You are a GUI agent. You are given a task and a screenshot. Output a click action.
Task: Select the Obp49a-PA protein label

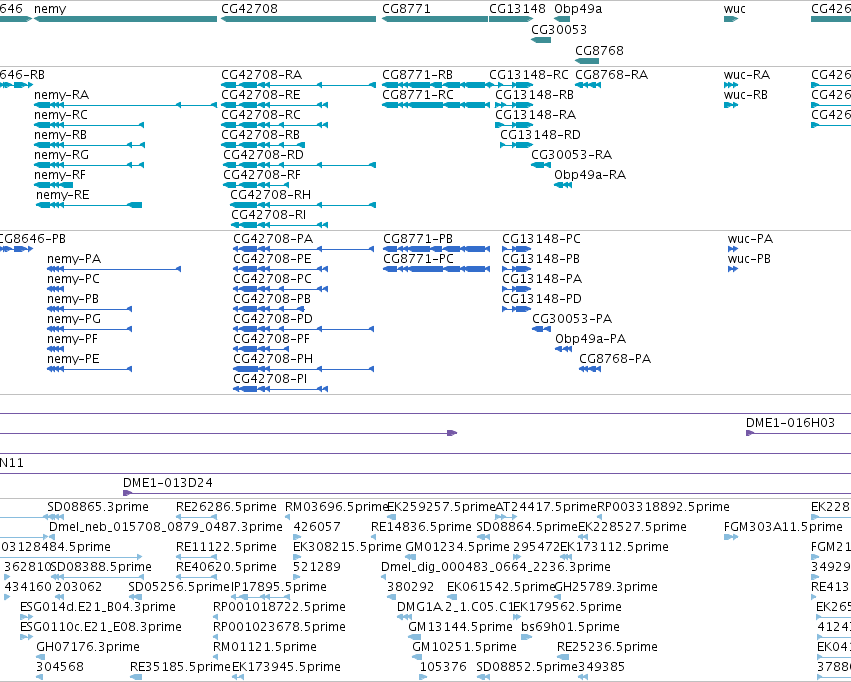point(590,339)
